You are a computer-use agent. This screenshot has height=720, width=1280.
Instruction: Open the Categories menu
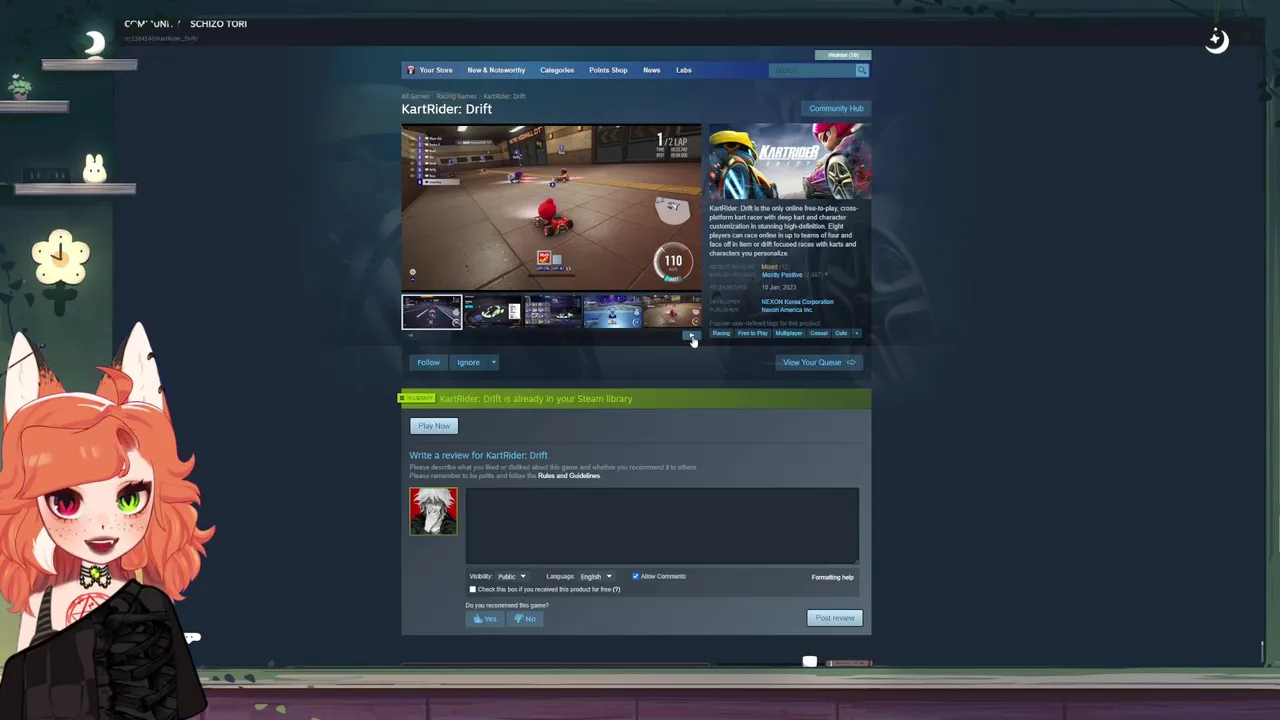tap(557, 70)
